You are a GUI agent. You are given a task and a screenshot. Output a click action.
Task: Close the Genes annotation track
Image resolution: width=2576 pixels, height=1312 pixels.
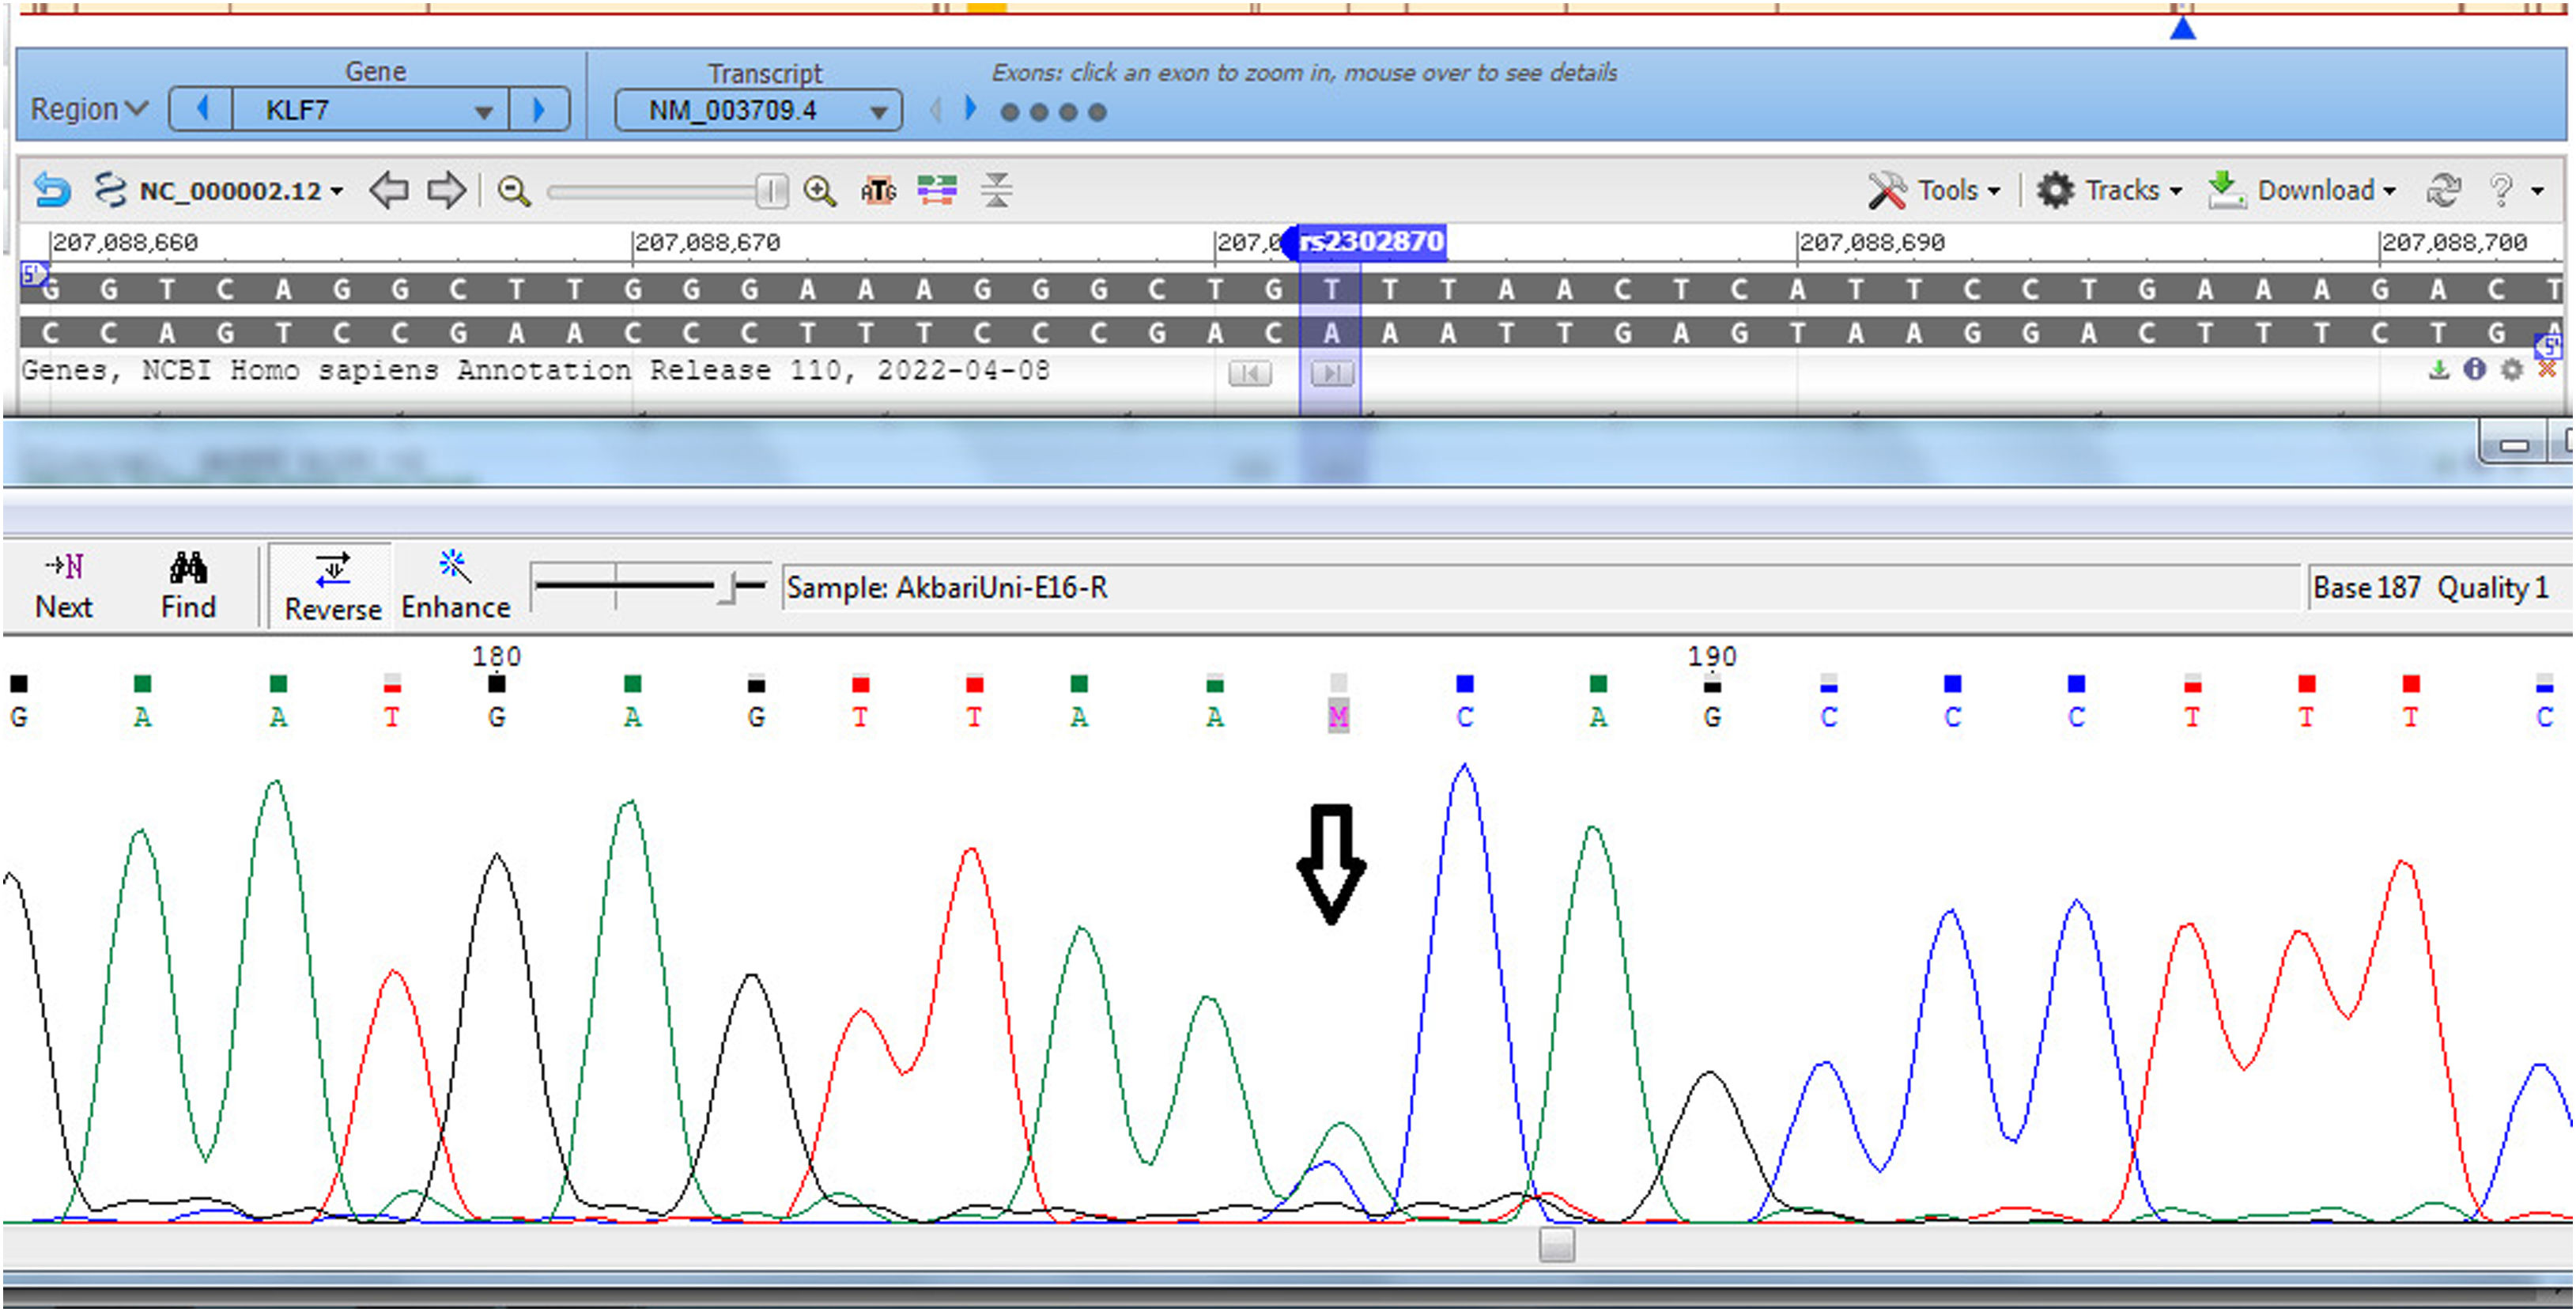[x=2547, y=371]
